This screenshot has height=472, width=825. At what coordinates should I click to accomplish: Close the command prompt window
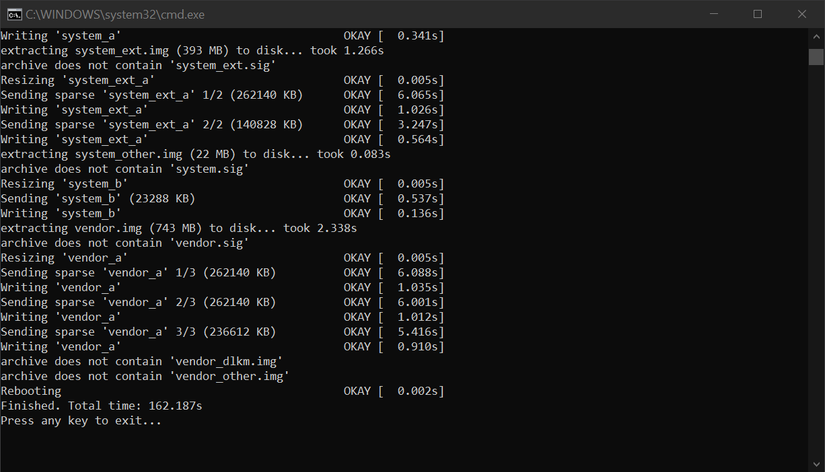point(802,14)
